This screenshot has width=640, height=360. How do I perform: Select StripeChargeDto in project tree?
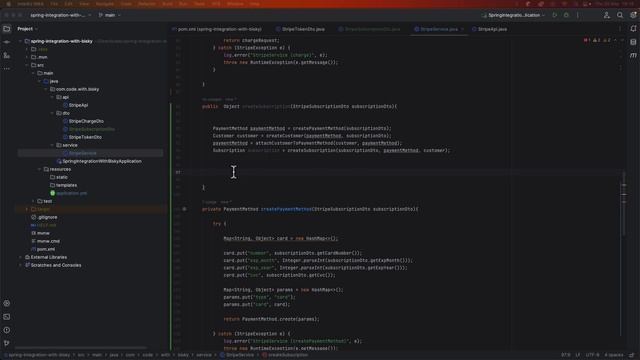[x=86, y=121]
